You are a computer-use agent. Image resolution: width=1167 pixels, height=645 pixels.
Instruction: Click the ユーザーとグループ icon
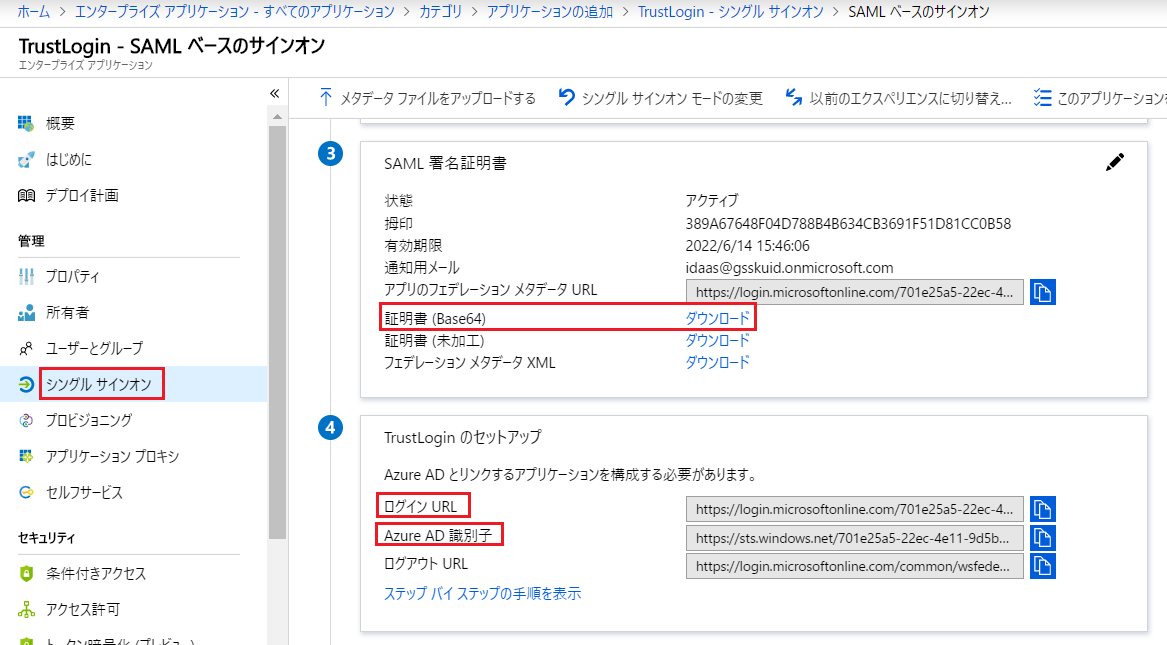[x=26, y=348]
